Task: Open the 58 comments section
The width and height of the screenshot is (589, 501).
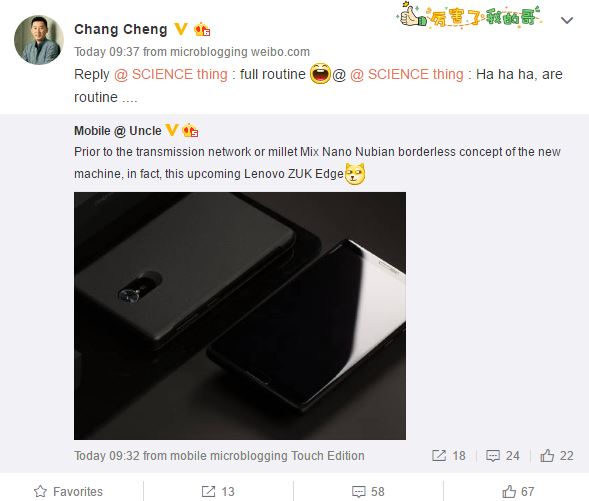Action: pos(368,491)
